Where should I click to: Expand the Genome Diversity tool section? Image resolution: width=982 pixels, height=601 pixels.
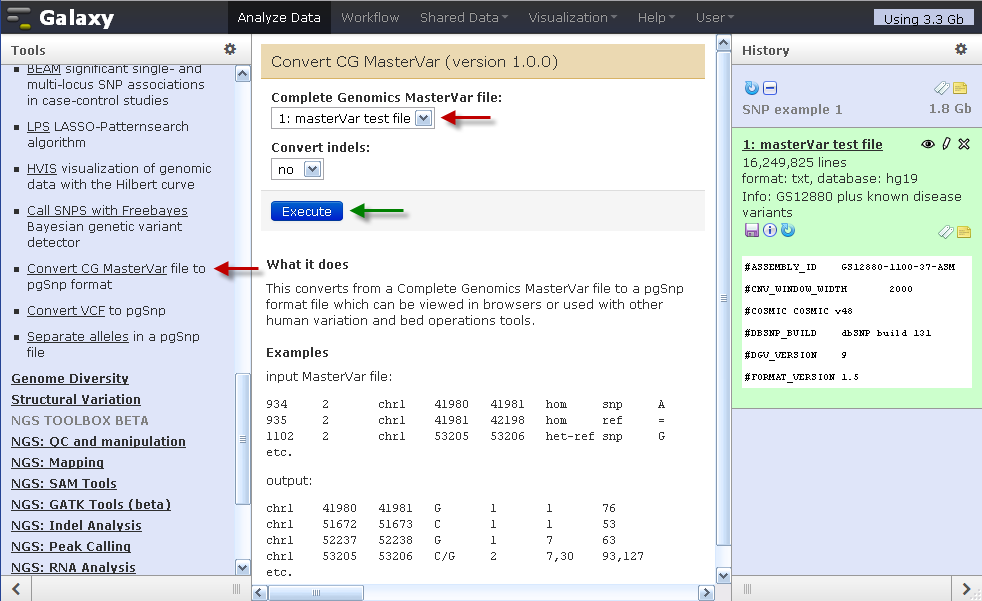(70, 378)
